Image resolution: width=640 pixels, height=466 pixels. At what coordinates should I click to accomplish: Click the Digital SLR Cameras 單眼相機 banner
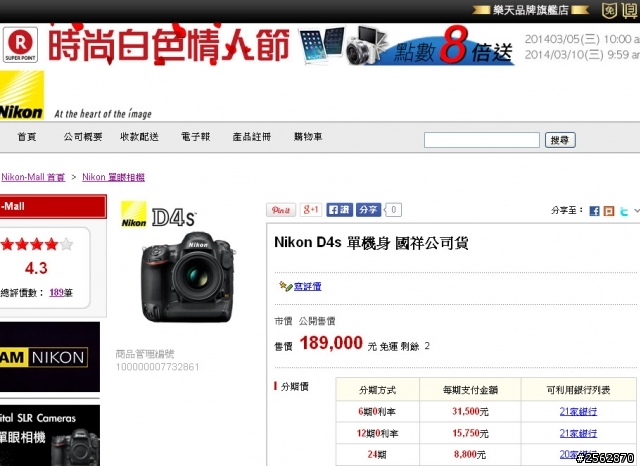(50, 435)
